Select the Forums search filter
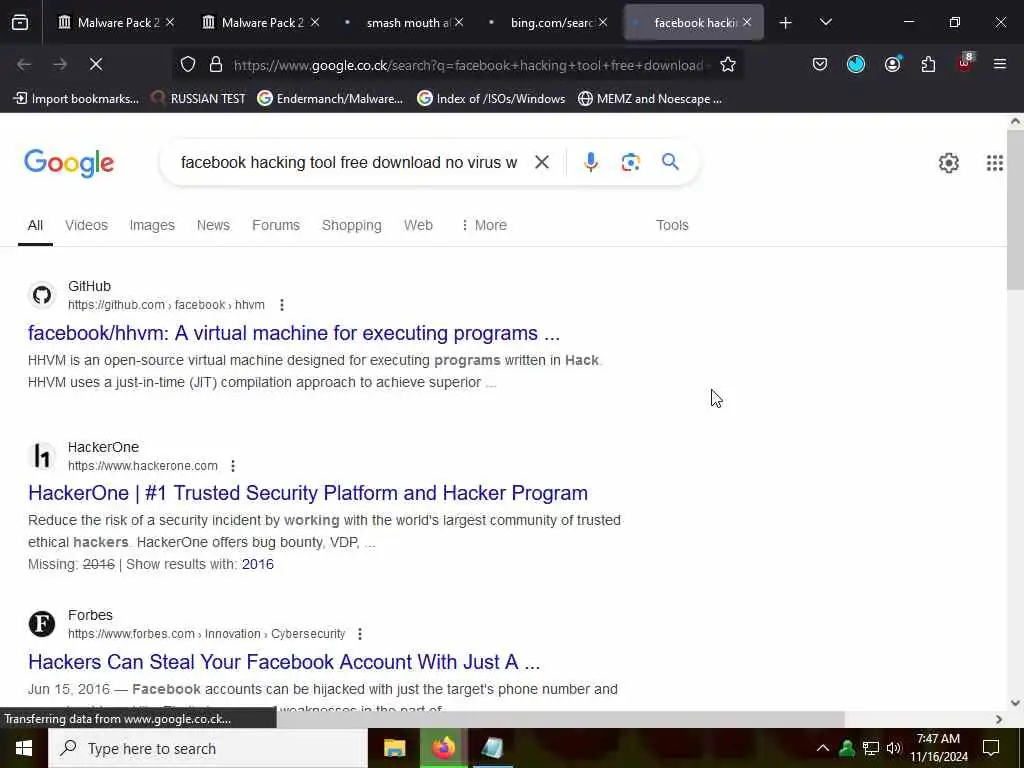The height and width of the screenshot is (768, 1024). (x=276, y=225)
